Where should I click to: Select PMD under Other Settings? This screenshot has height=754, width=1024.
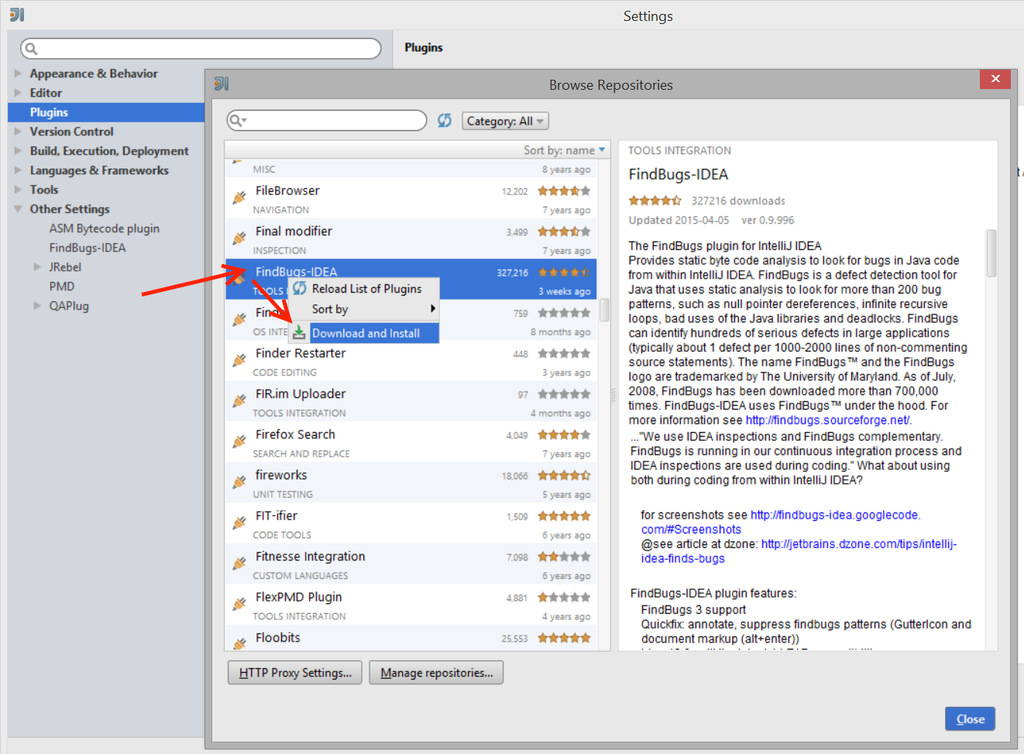[62, 287]
